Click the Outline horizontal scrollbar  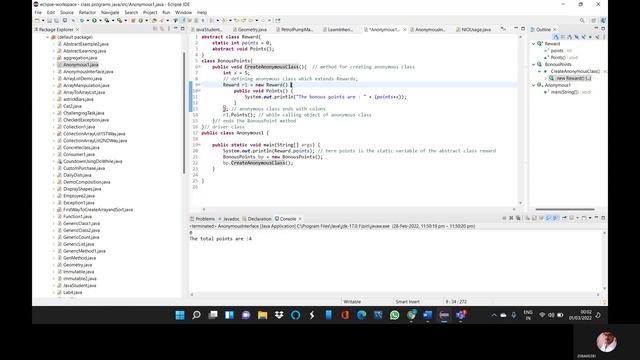(565, 209)
